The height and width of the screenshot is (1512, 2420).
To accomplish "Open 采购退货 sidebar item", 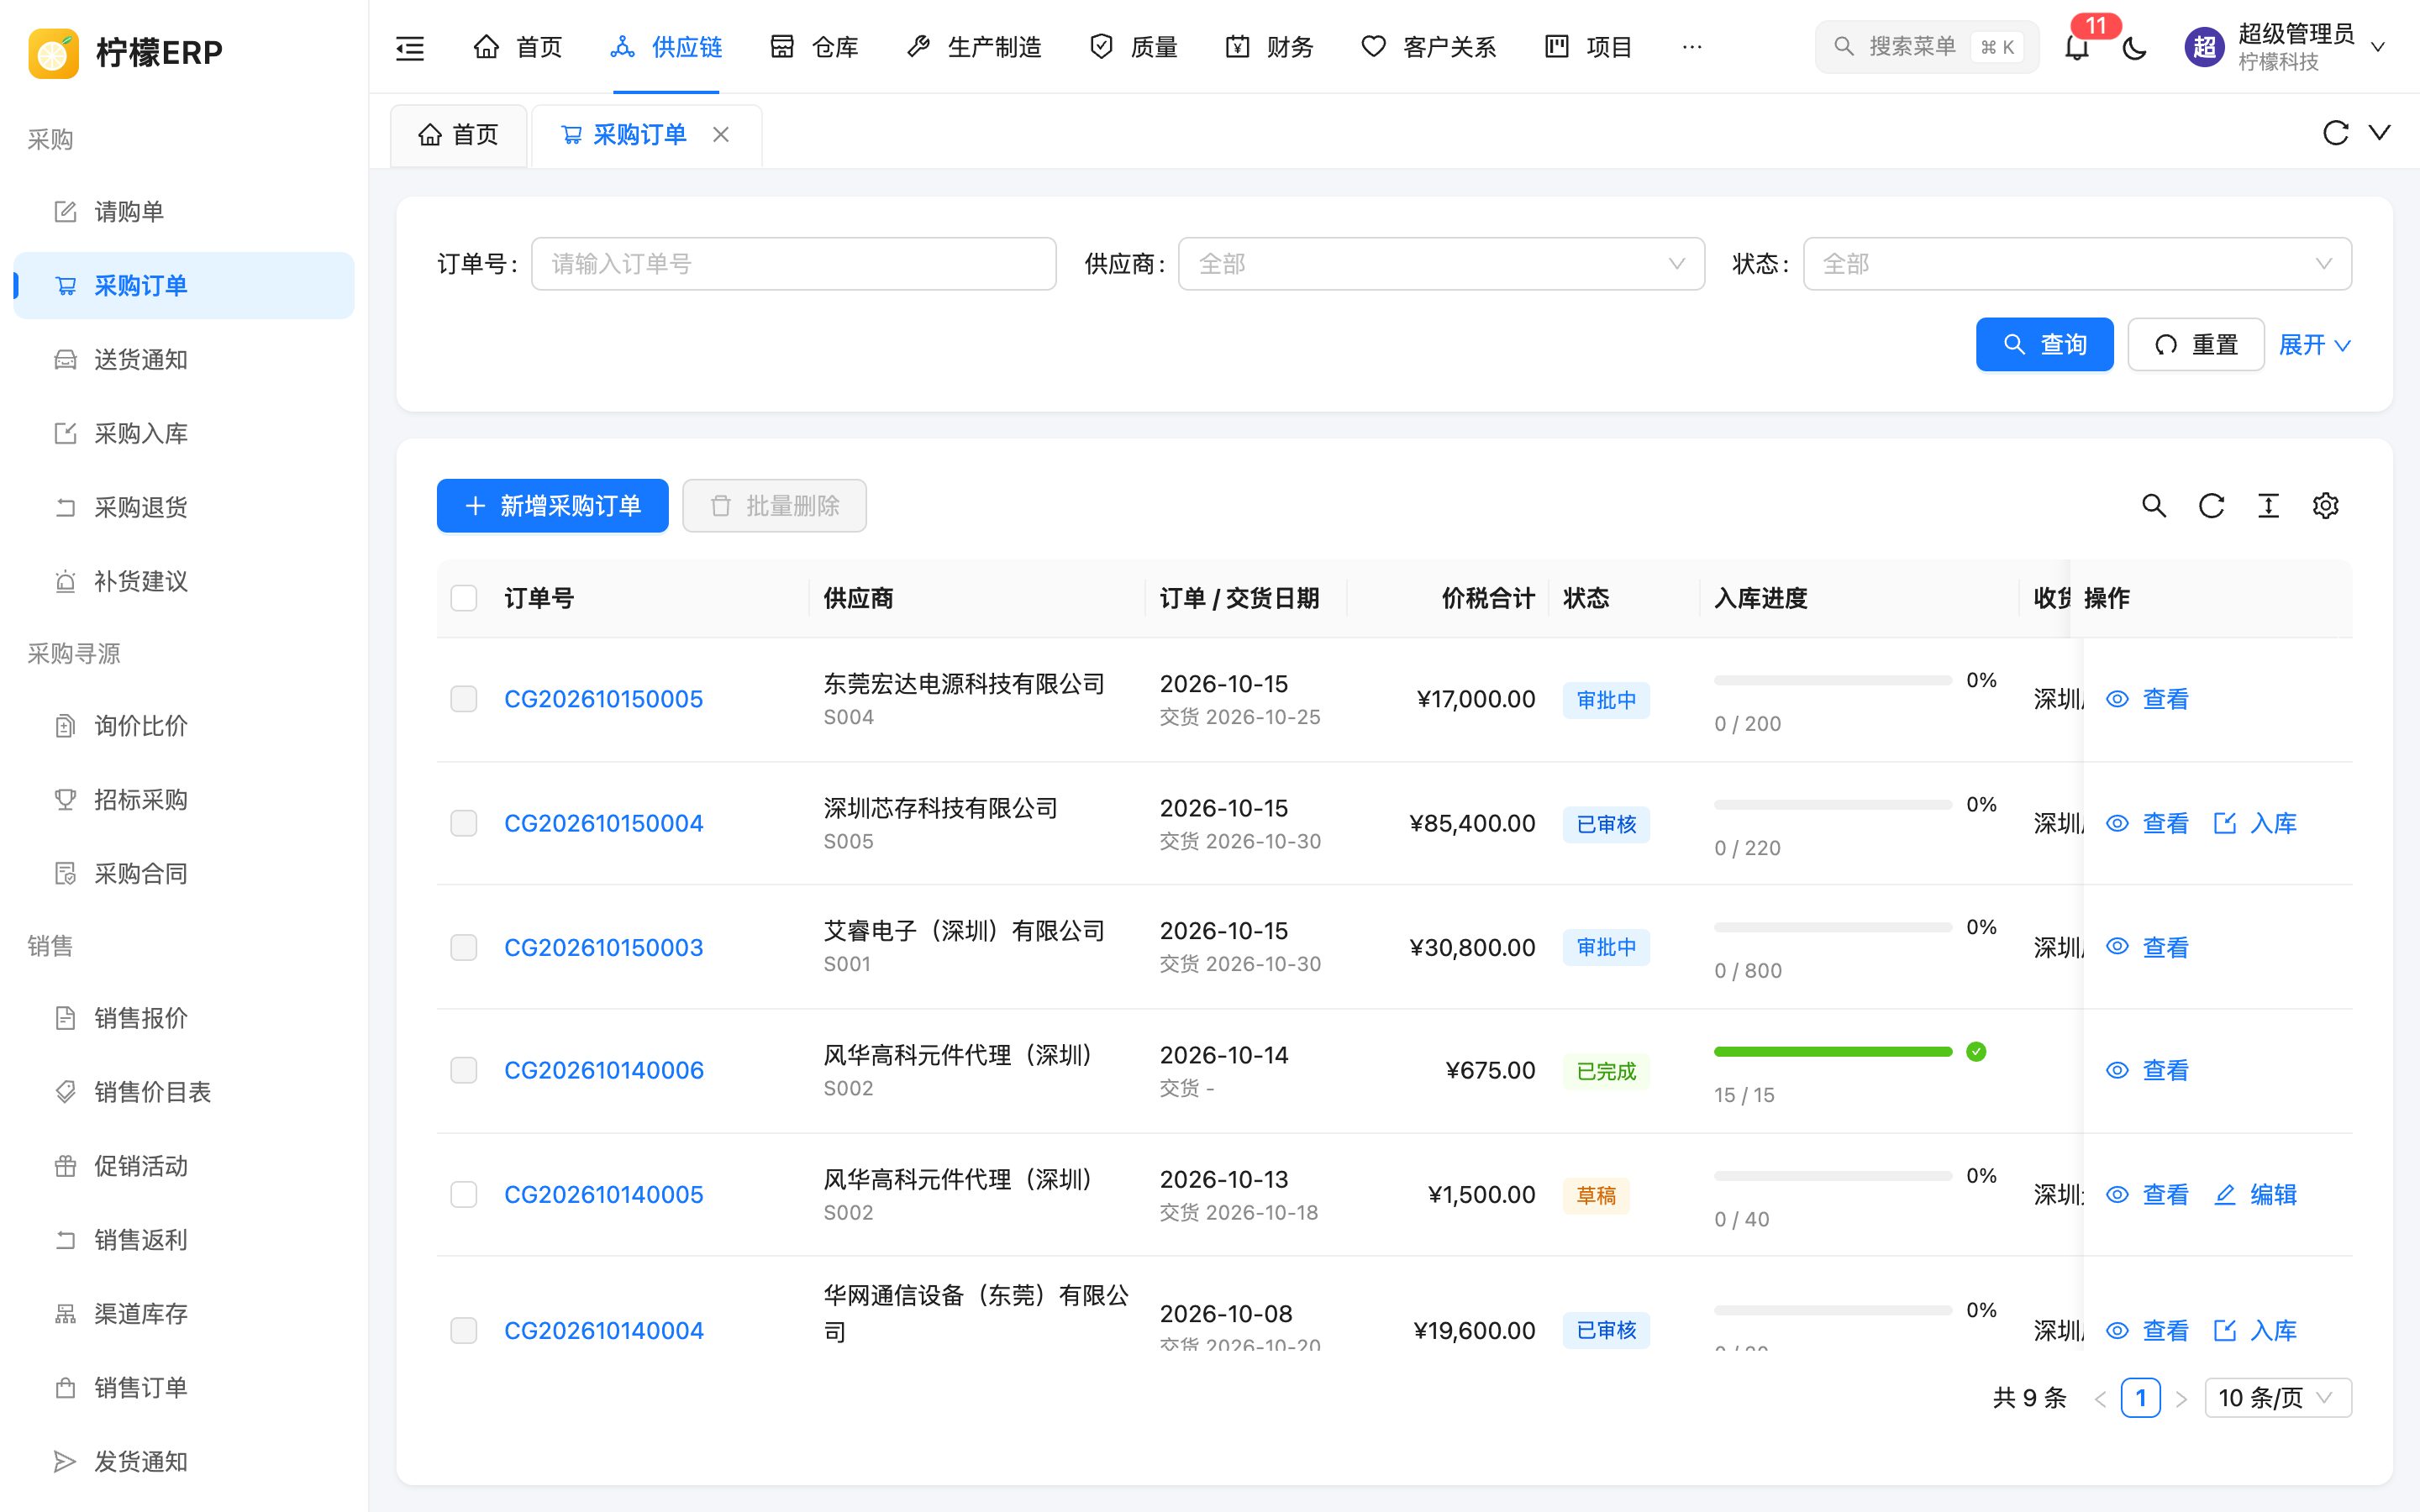I will point(184,508).
